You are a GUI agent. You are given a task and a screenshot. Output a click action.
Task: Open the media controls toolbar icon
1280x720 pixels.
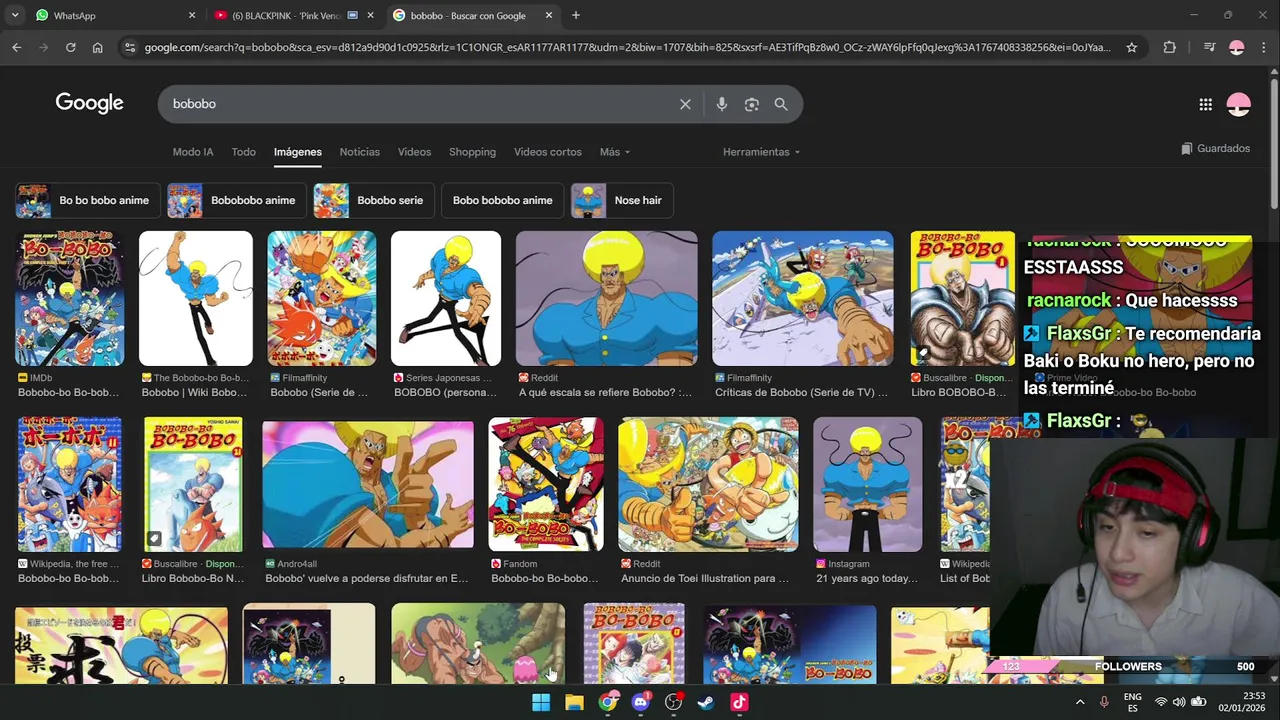[x=1209, y=47]
